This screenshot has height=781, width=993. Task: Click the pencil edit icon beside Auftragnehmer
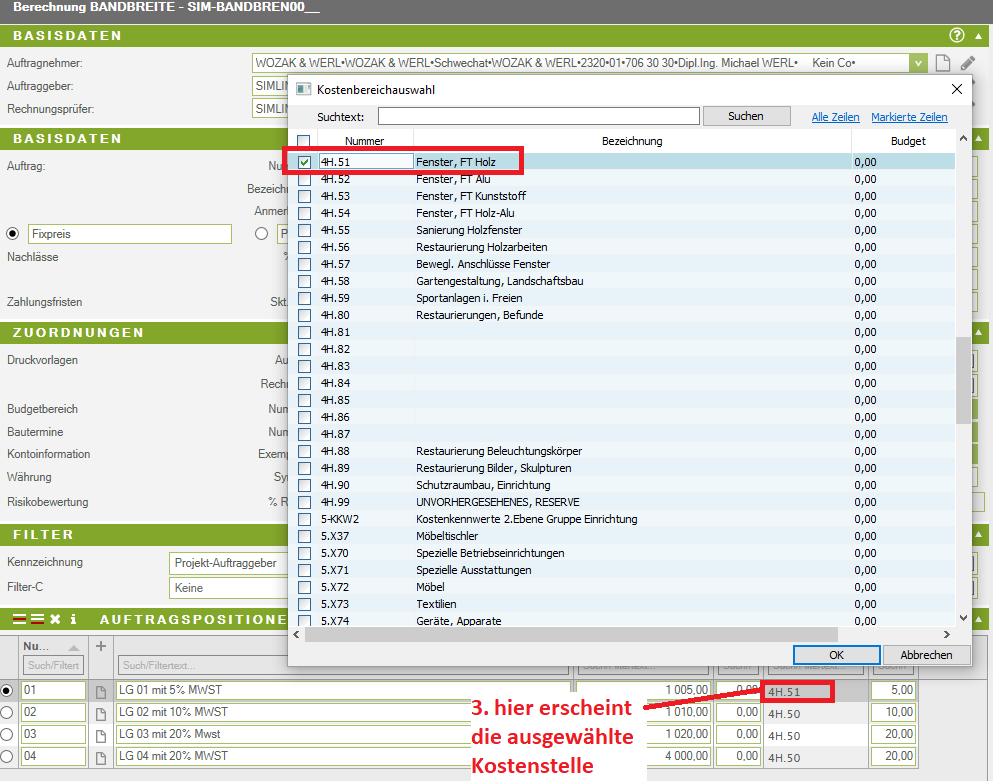967,63
